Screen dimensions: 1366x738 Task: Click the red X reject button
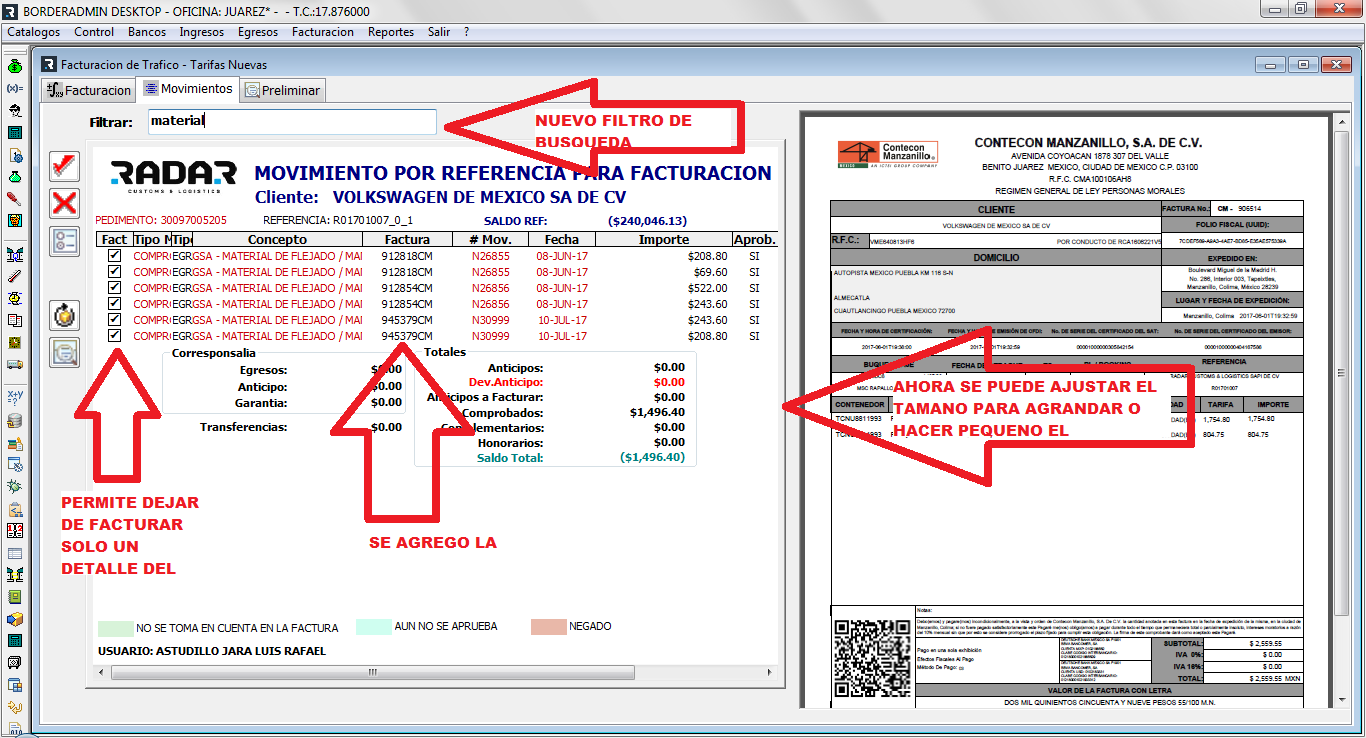coord(65,204)
